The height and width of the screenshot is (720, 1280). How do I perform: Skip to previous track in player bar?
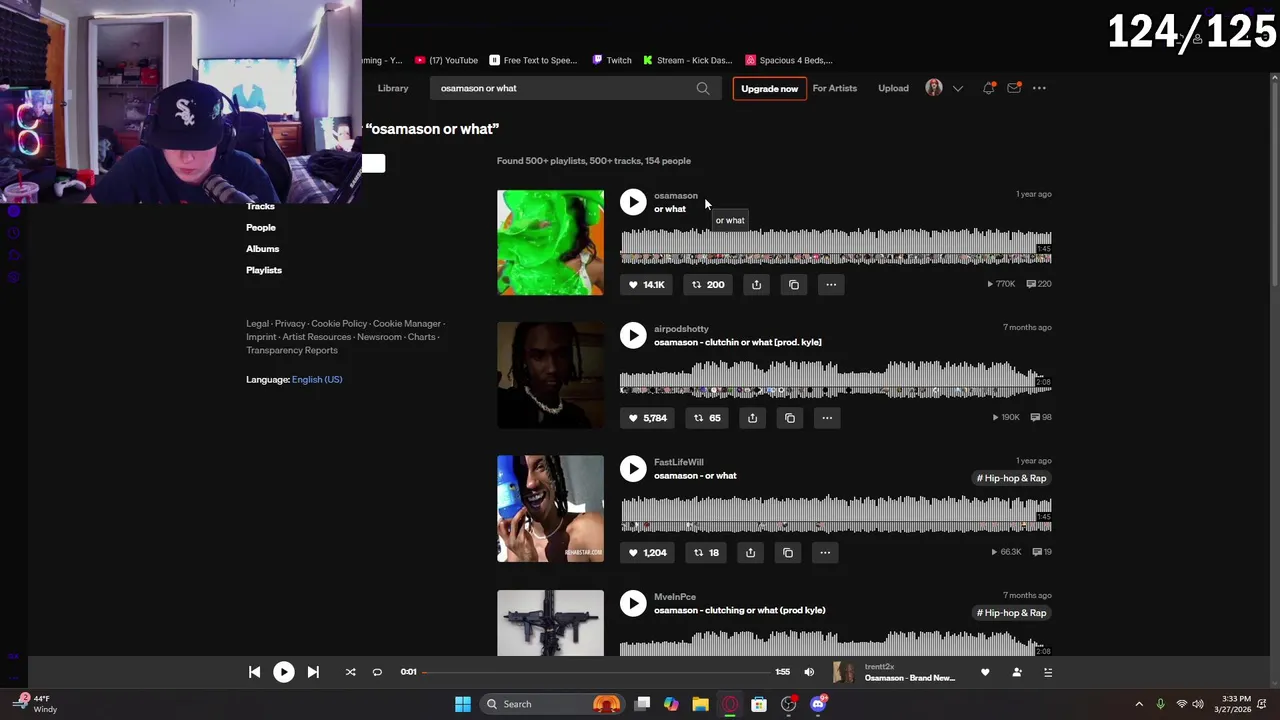point(254,672)
